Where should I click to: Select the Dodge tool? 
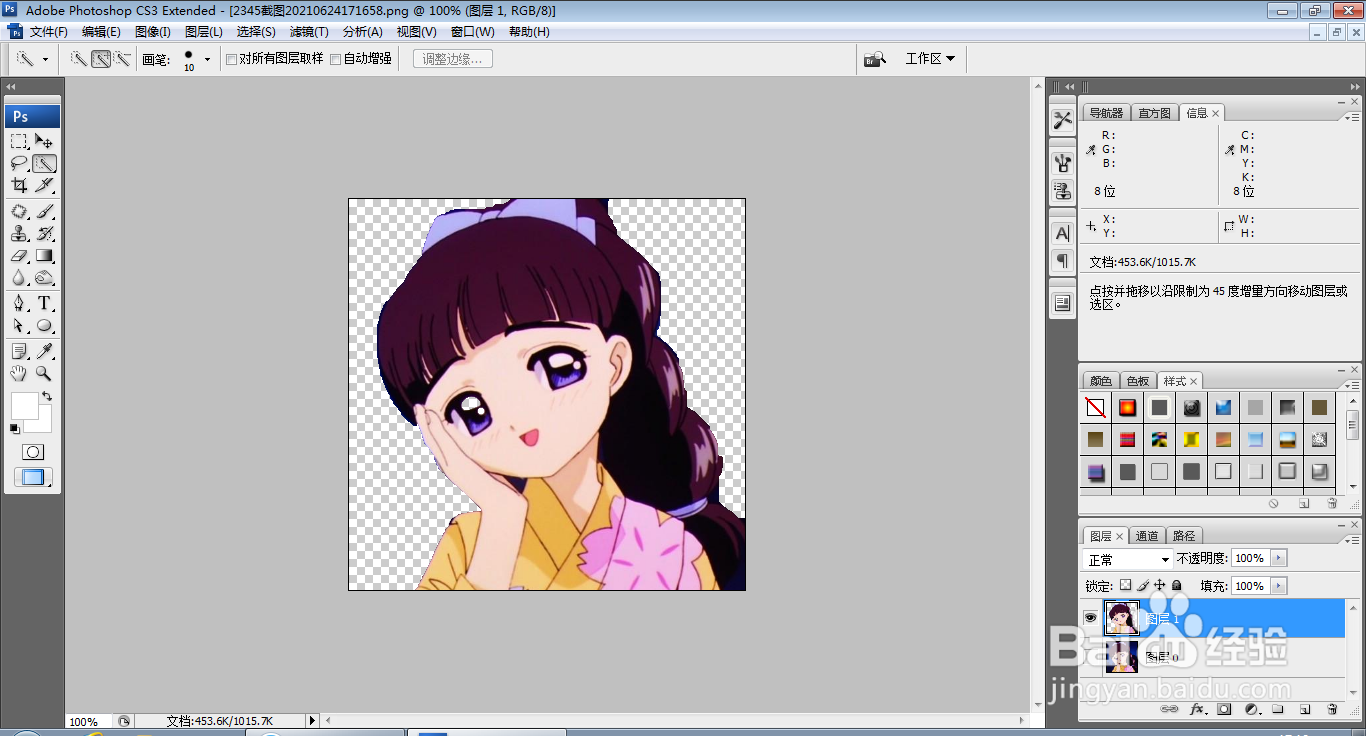(44, 278)
